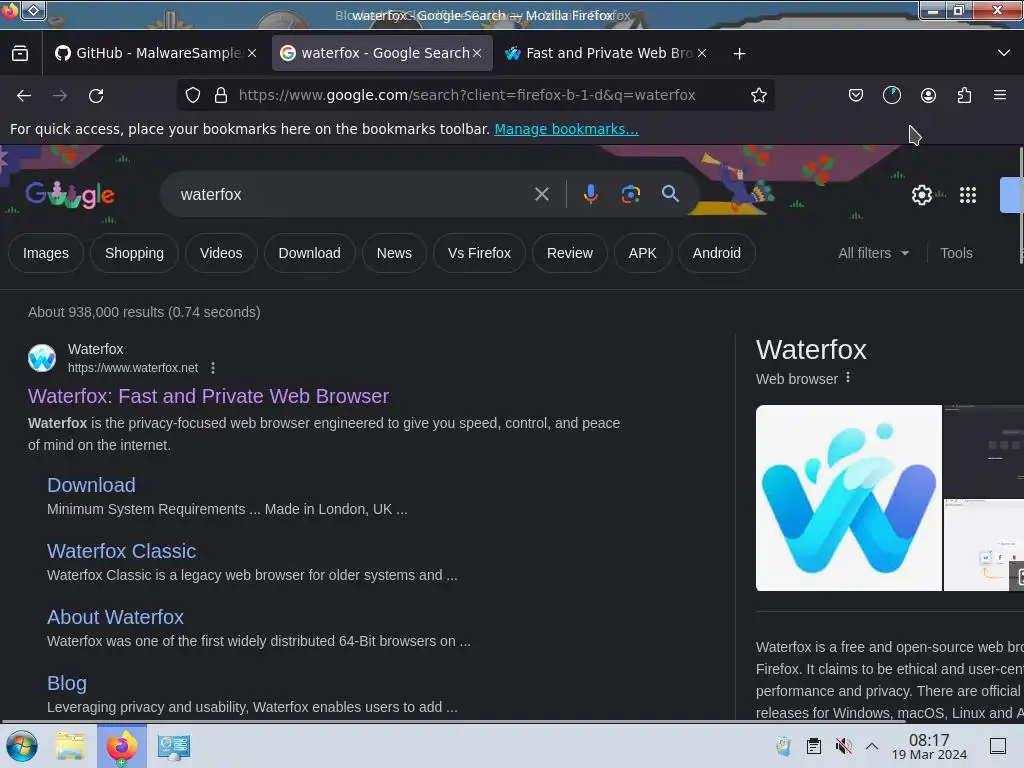Open knowledge panel more options dots

click(x=848, y=377)
